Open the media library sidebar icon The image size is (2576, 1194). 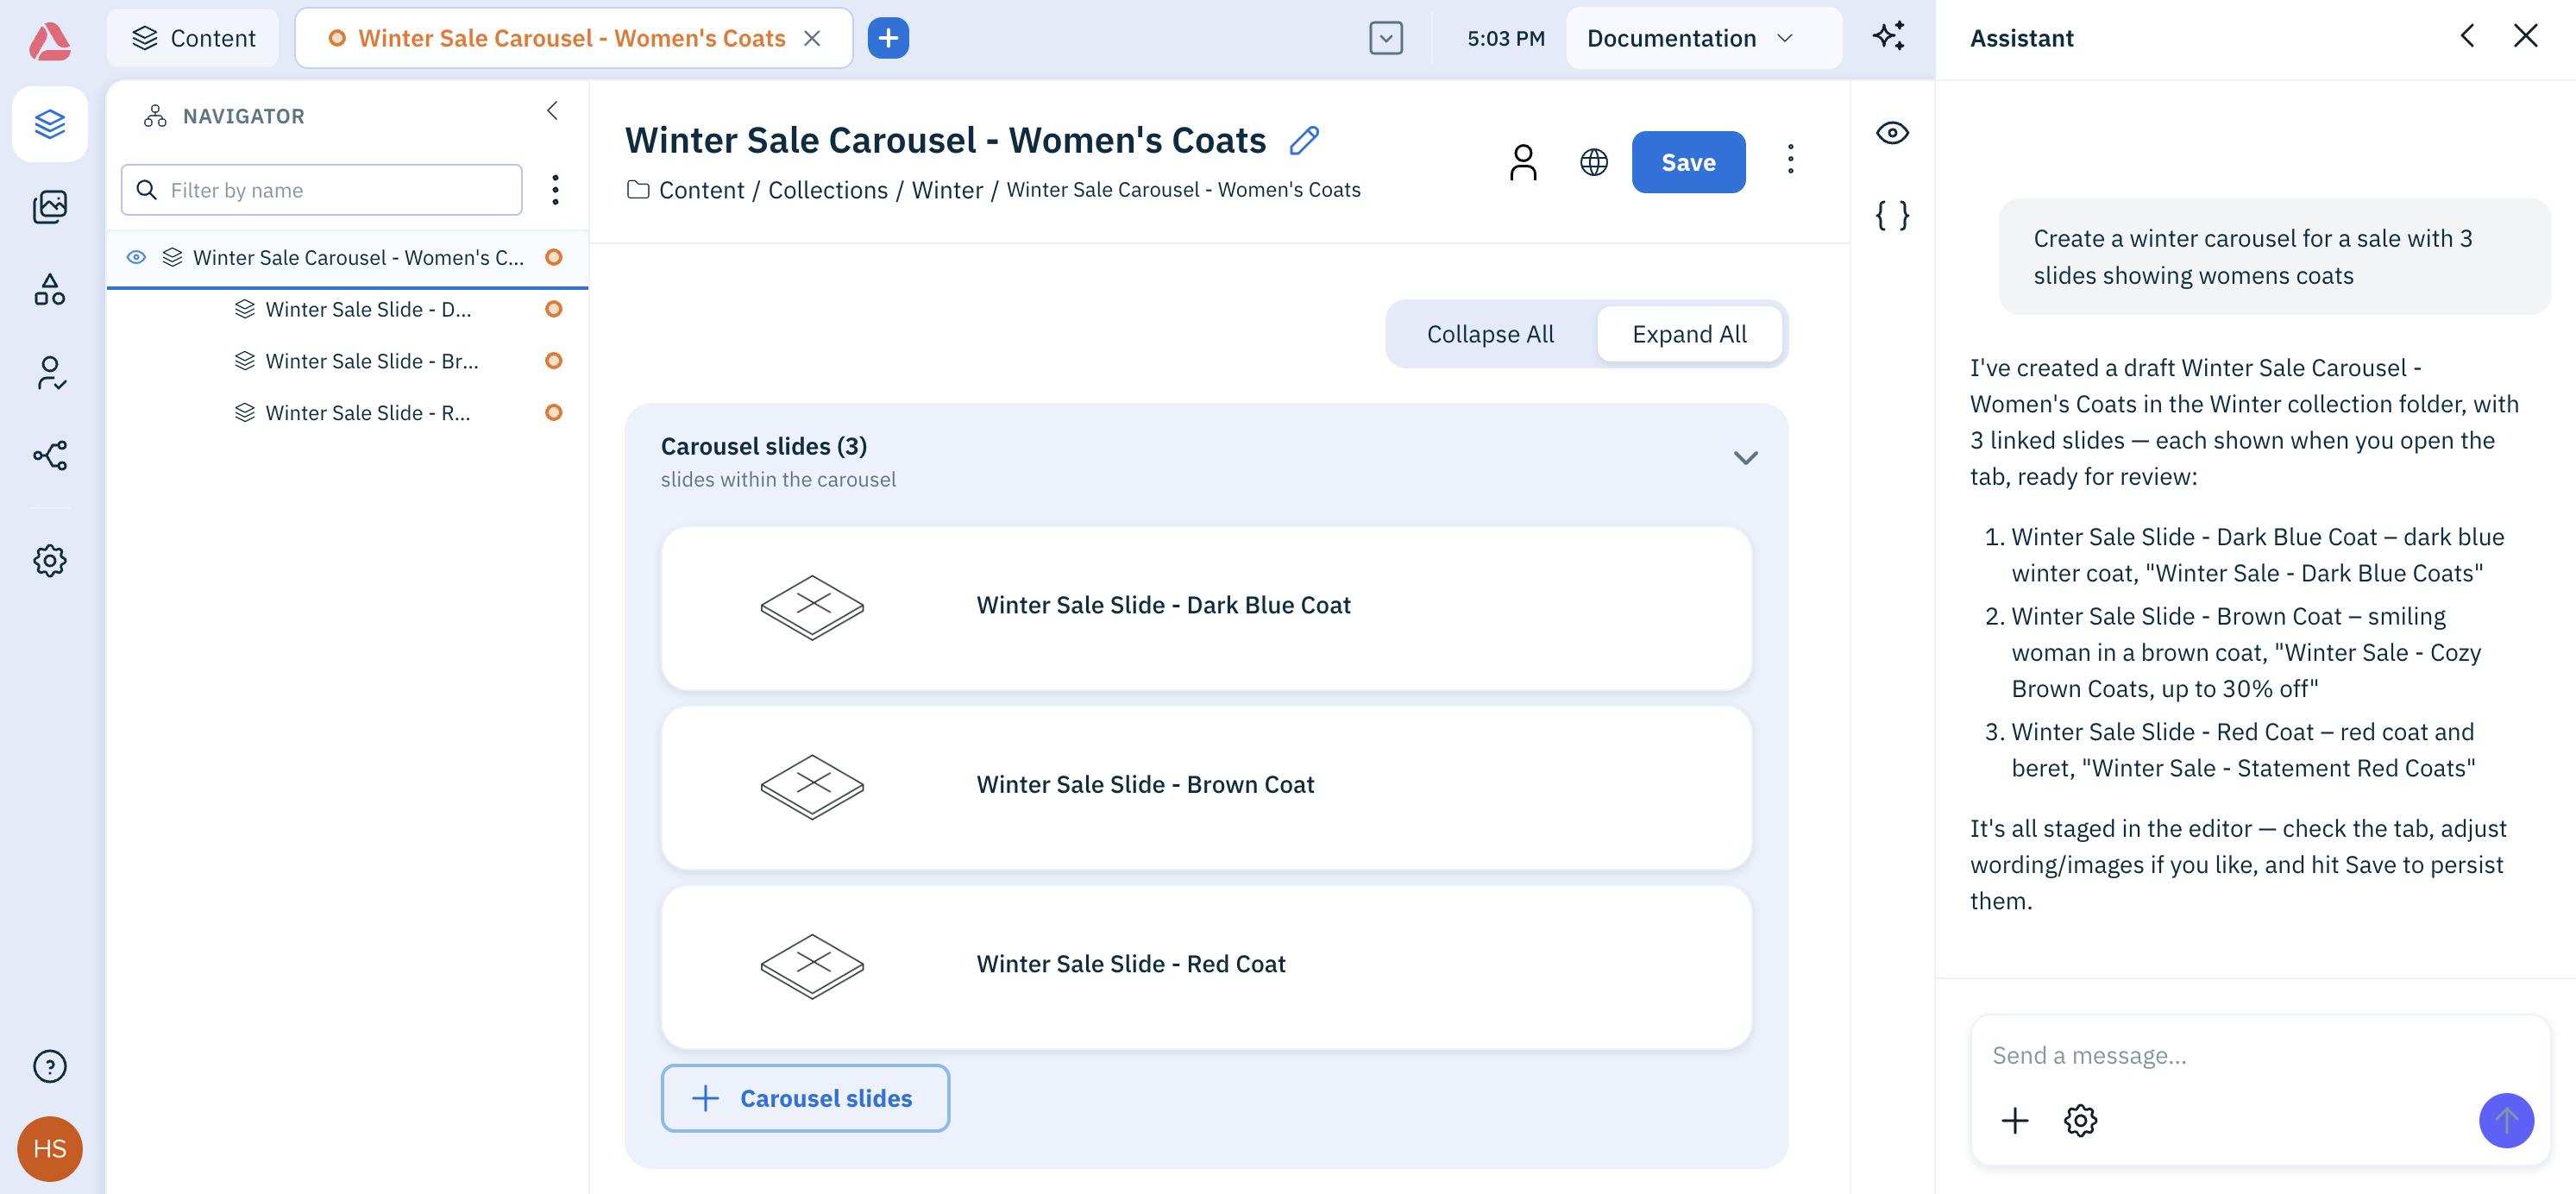[50, 207]
